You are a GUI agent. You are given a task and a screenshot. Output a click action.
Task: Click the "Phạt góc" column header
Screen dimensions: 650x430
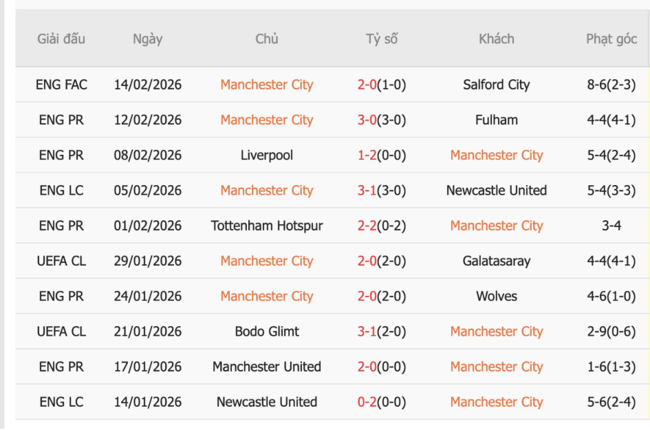611,39
